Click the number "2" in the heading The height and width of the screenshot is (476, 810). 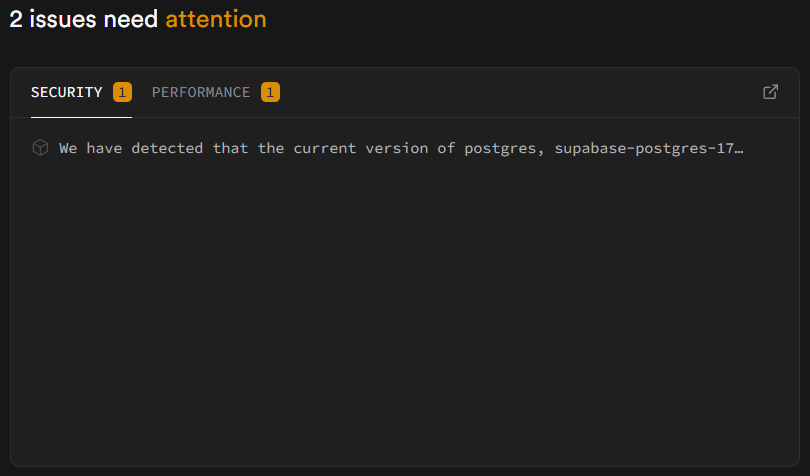[x=16, y=19]
